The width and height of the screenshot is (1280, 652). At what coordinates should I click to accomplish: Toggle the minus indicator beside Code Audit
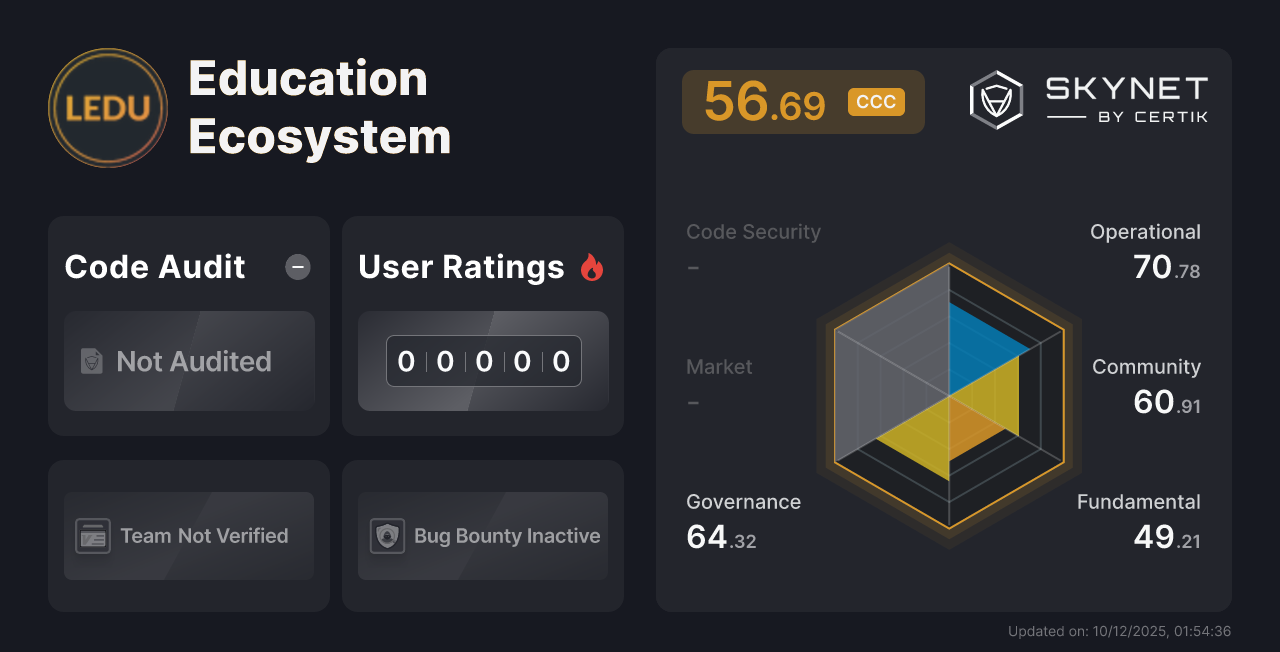pos(297,267)
